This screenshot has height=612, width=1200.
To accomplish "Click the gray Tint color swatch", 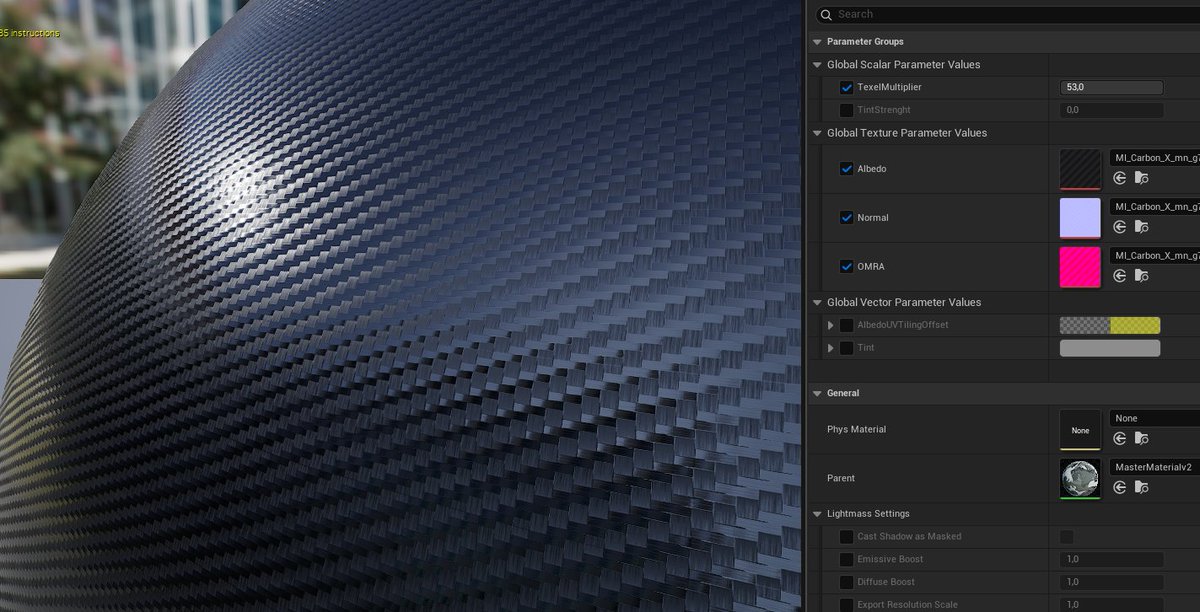I will point(1110,348).
